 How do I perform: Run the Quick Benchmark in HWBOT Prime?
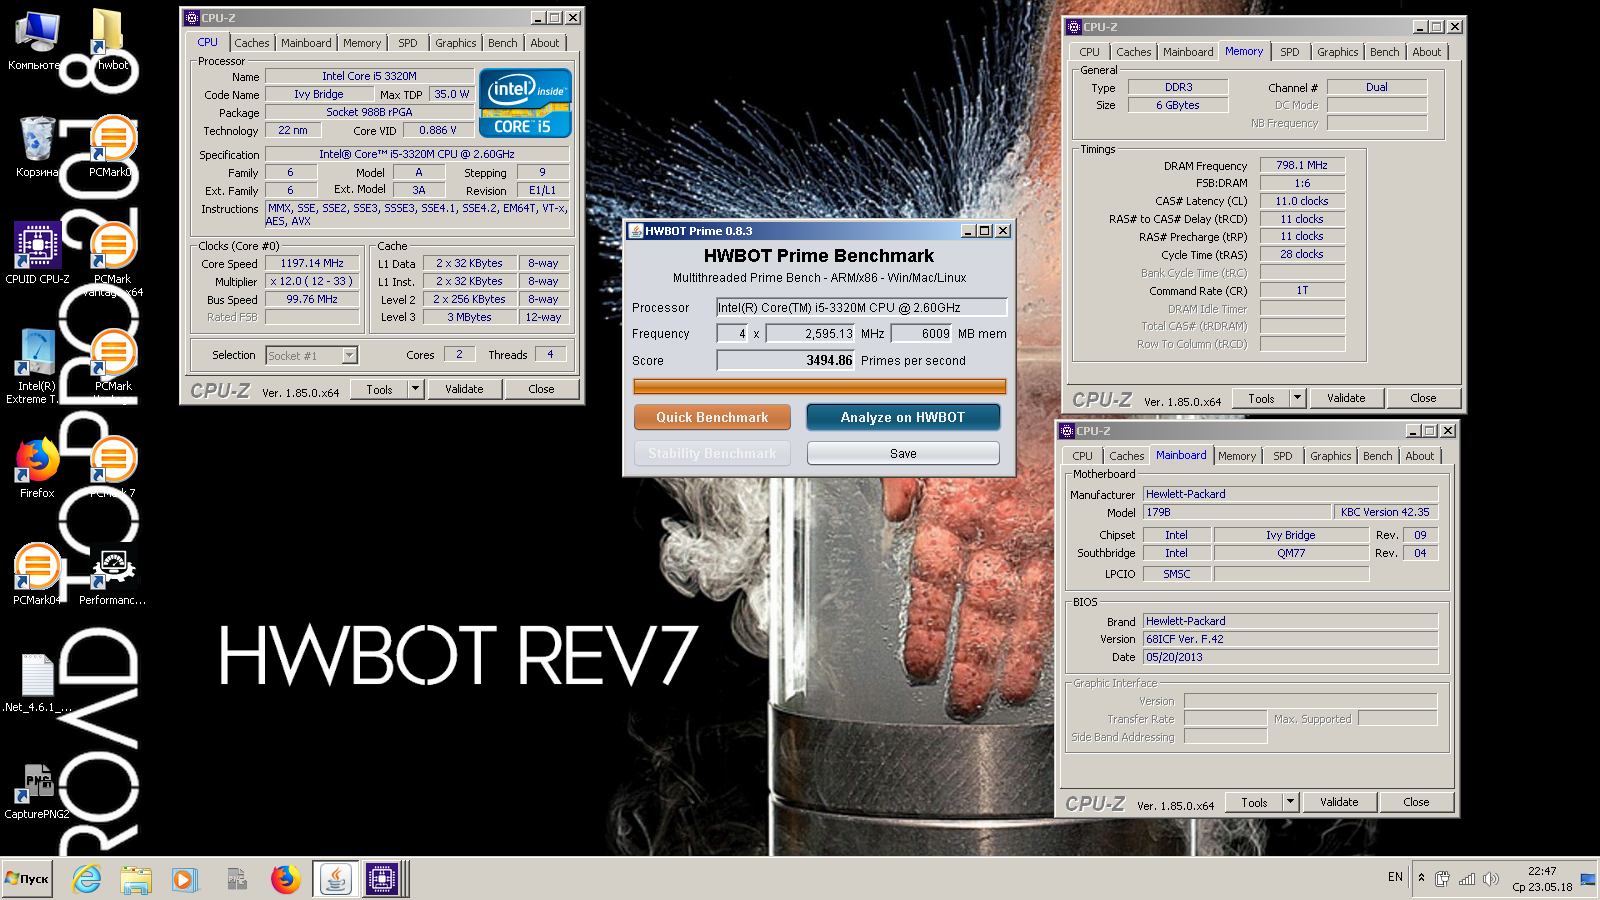pyautogui.click(x=712, y=417)
